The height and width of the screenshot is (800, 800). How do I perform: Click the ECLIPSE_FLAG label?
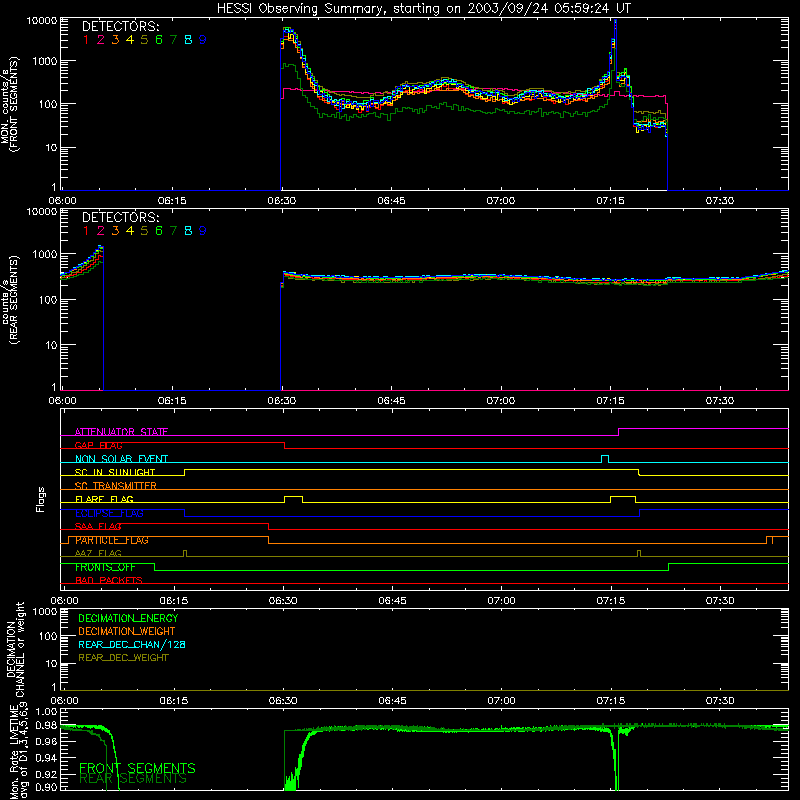coord(109,513)
